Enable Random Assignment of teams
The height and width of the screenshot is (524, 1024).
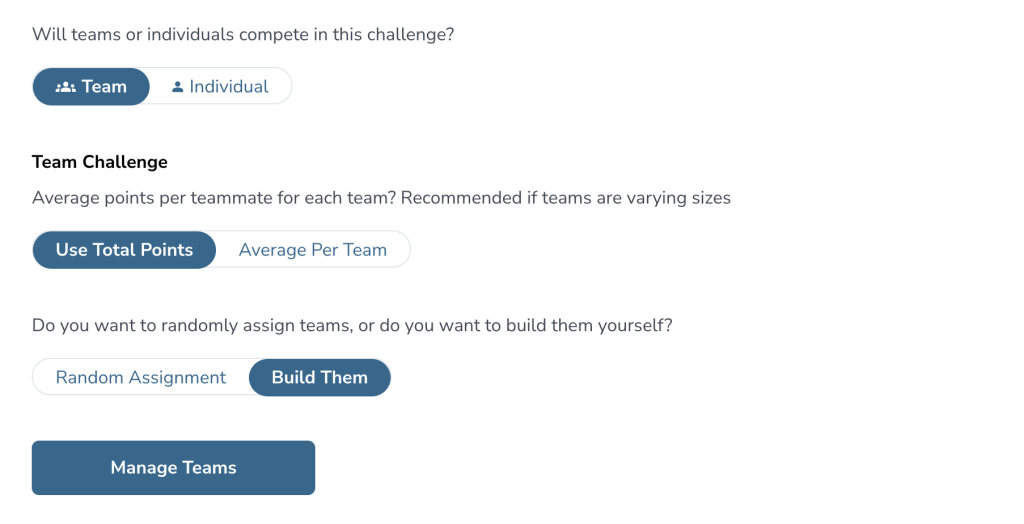pyautogui.click(x=141, y=377)
